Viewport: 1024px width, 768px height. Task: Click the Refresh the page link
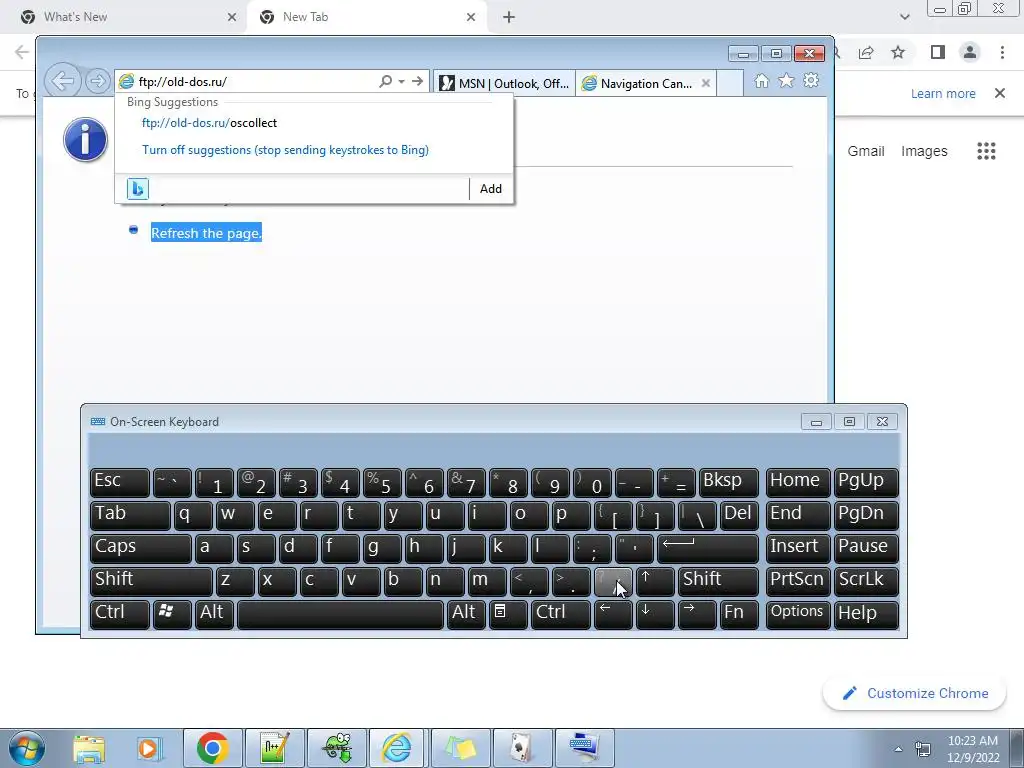point(206,233)
